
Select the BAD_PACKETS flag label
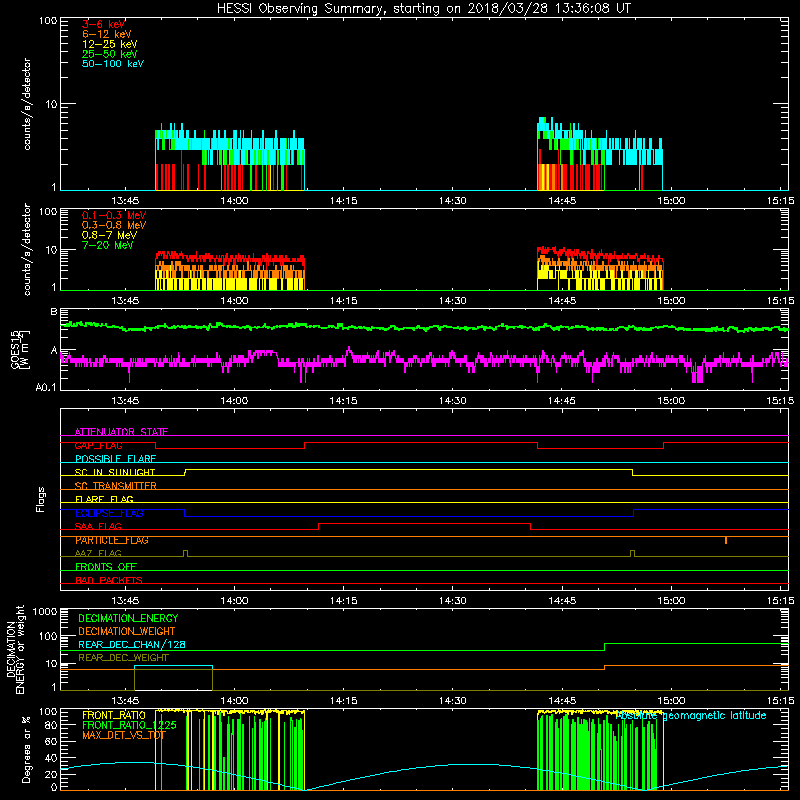pyautogui.click(x=109, y=580)
